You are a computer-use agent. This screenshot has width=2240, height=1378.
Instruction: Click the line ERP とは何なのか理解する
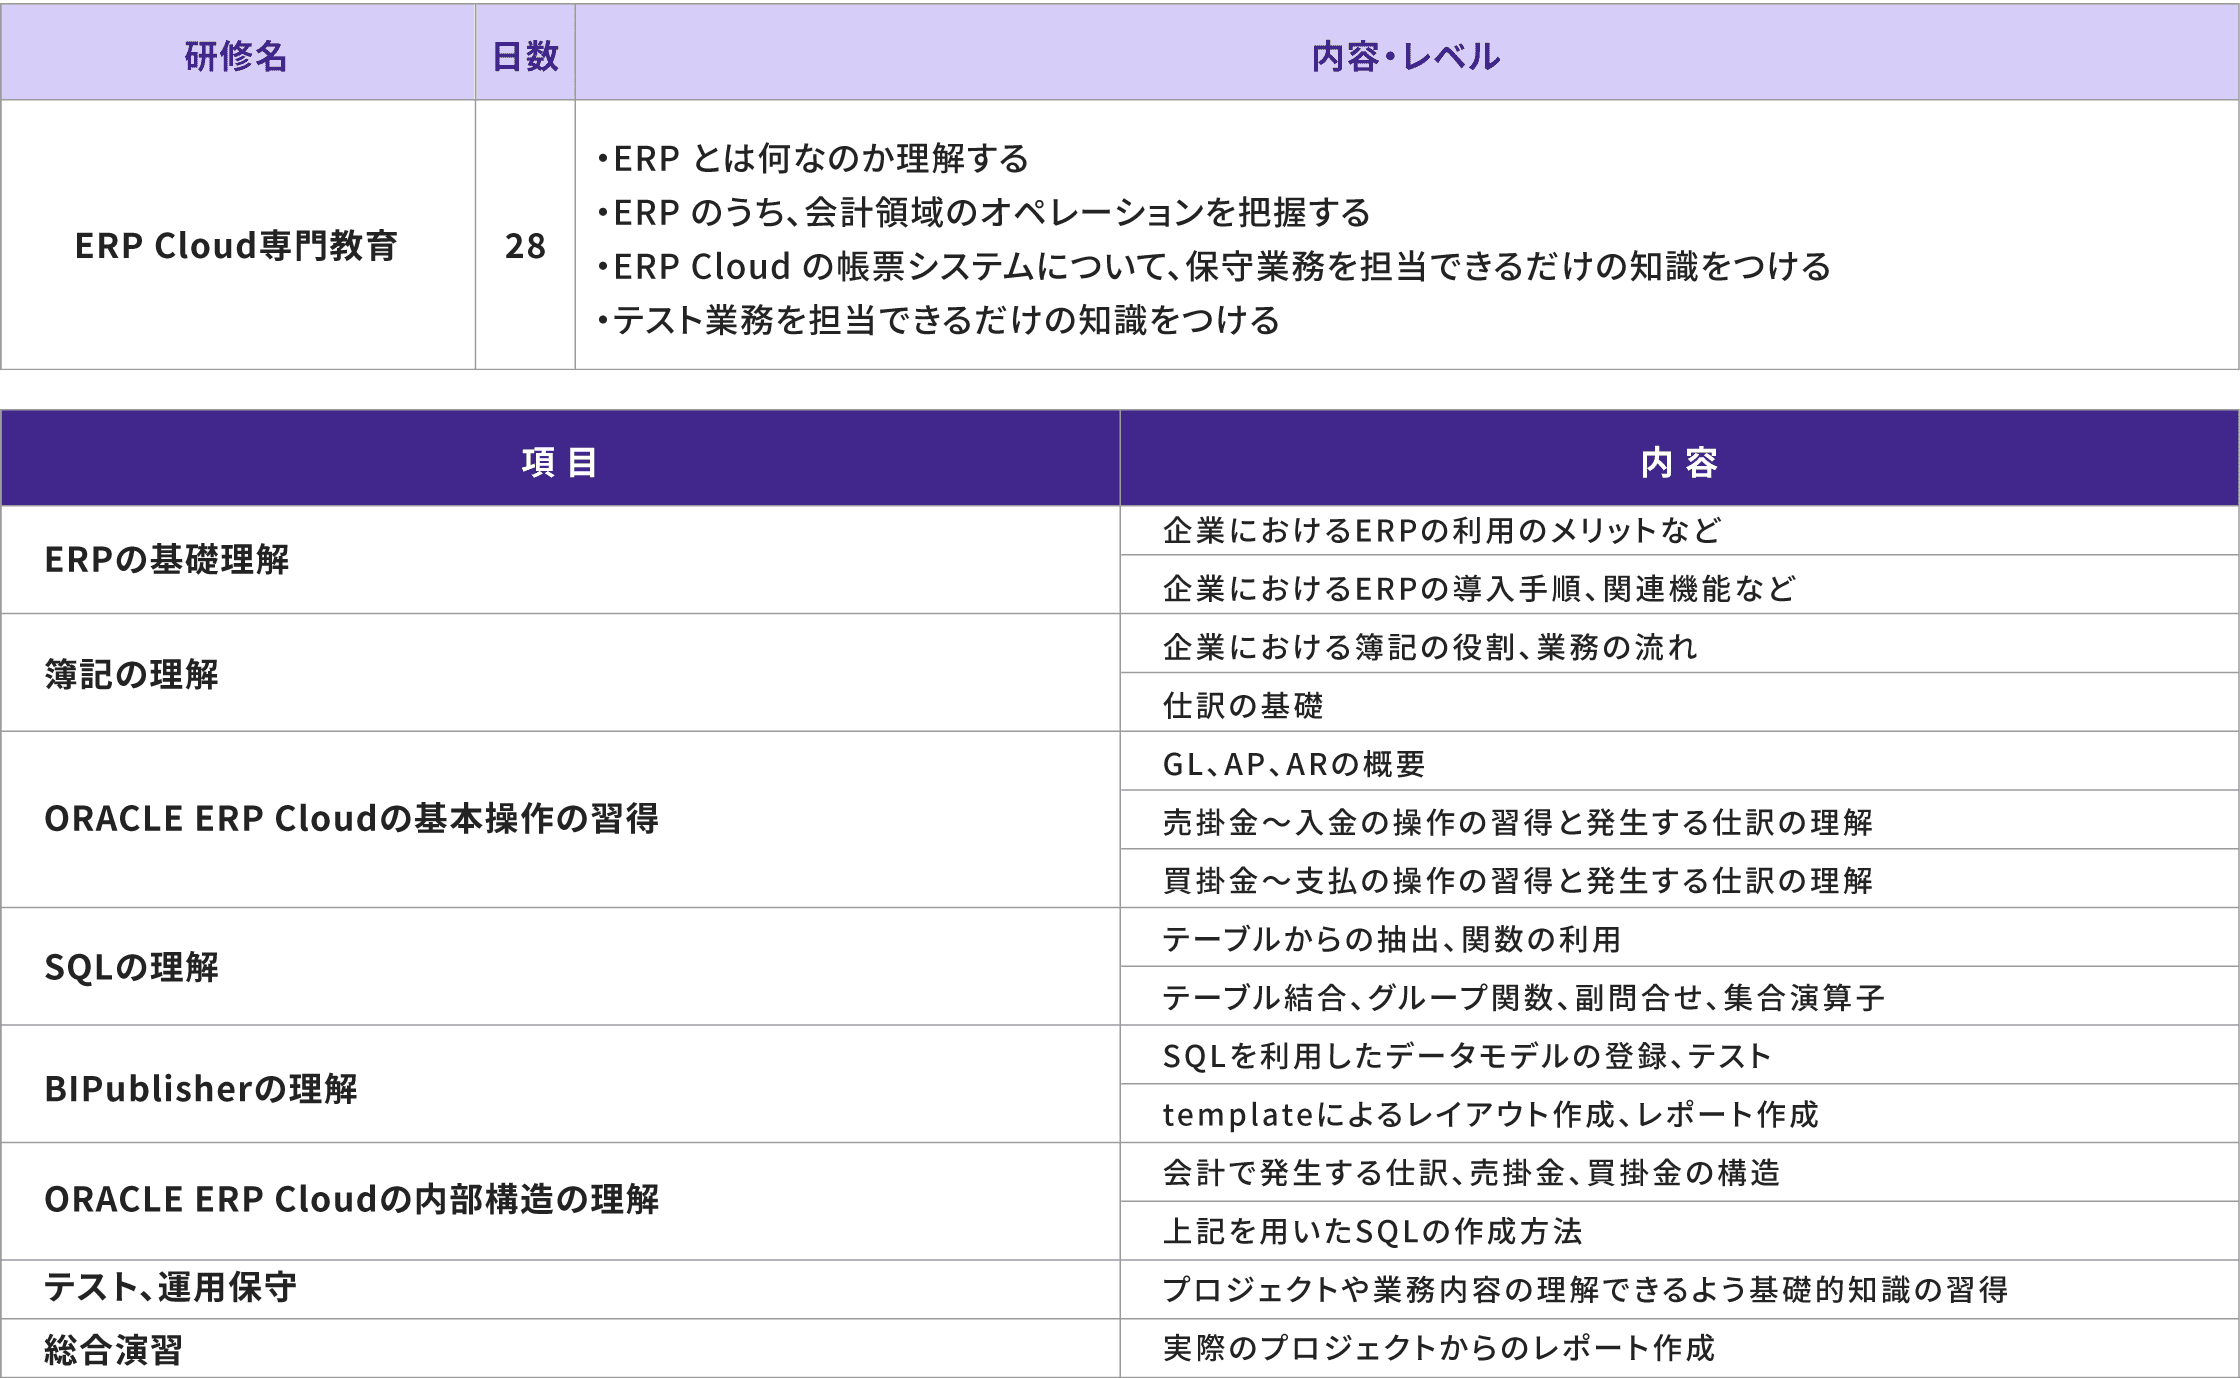click(813, 158)
